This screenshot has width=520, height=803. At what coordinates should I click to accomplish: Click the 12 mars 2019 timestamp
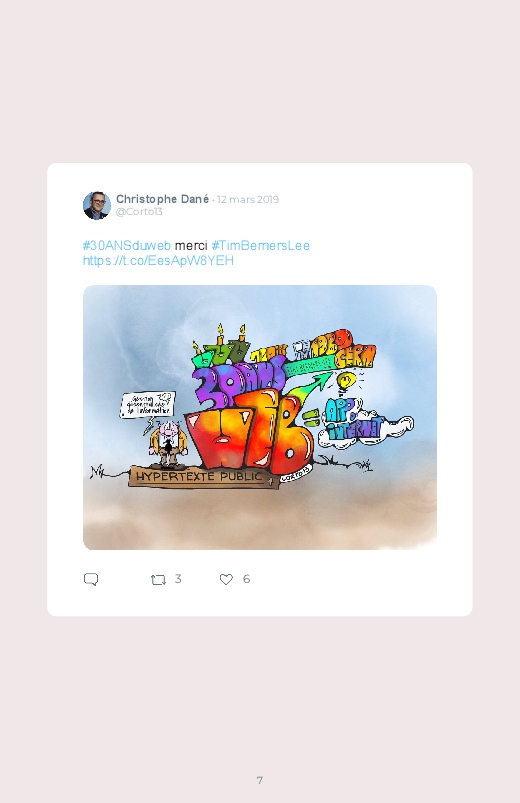point(248,199)
